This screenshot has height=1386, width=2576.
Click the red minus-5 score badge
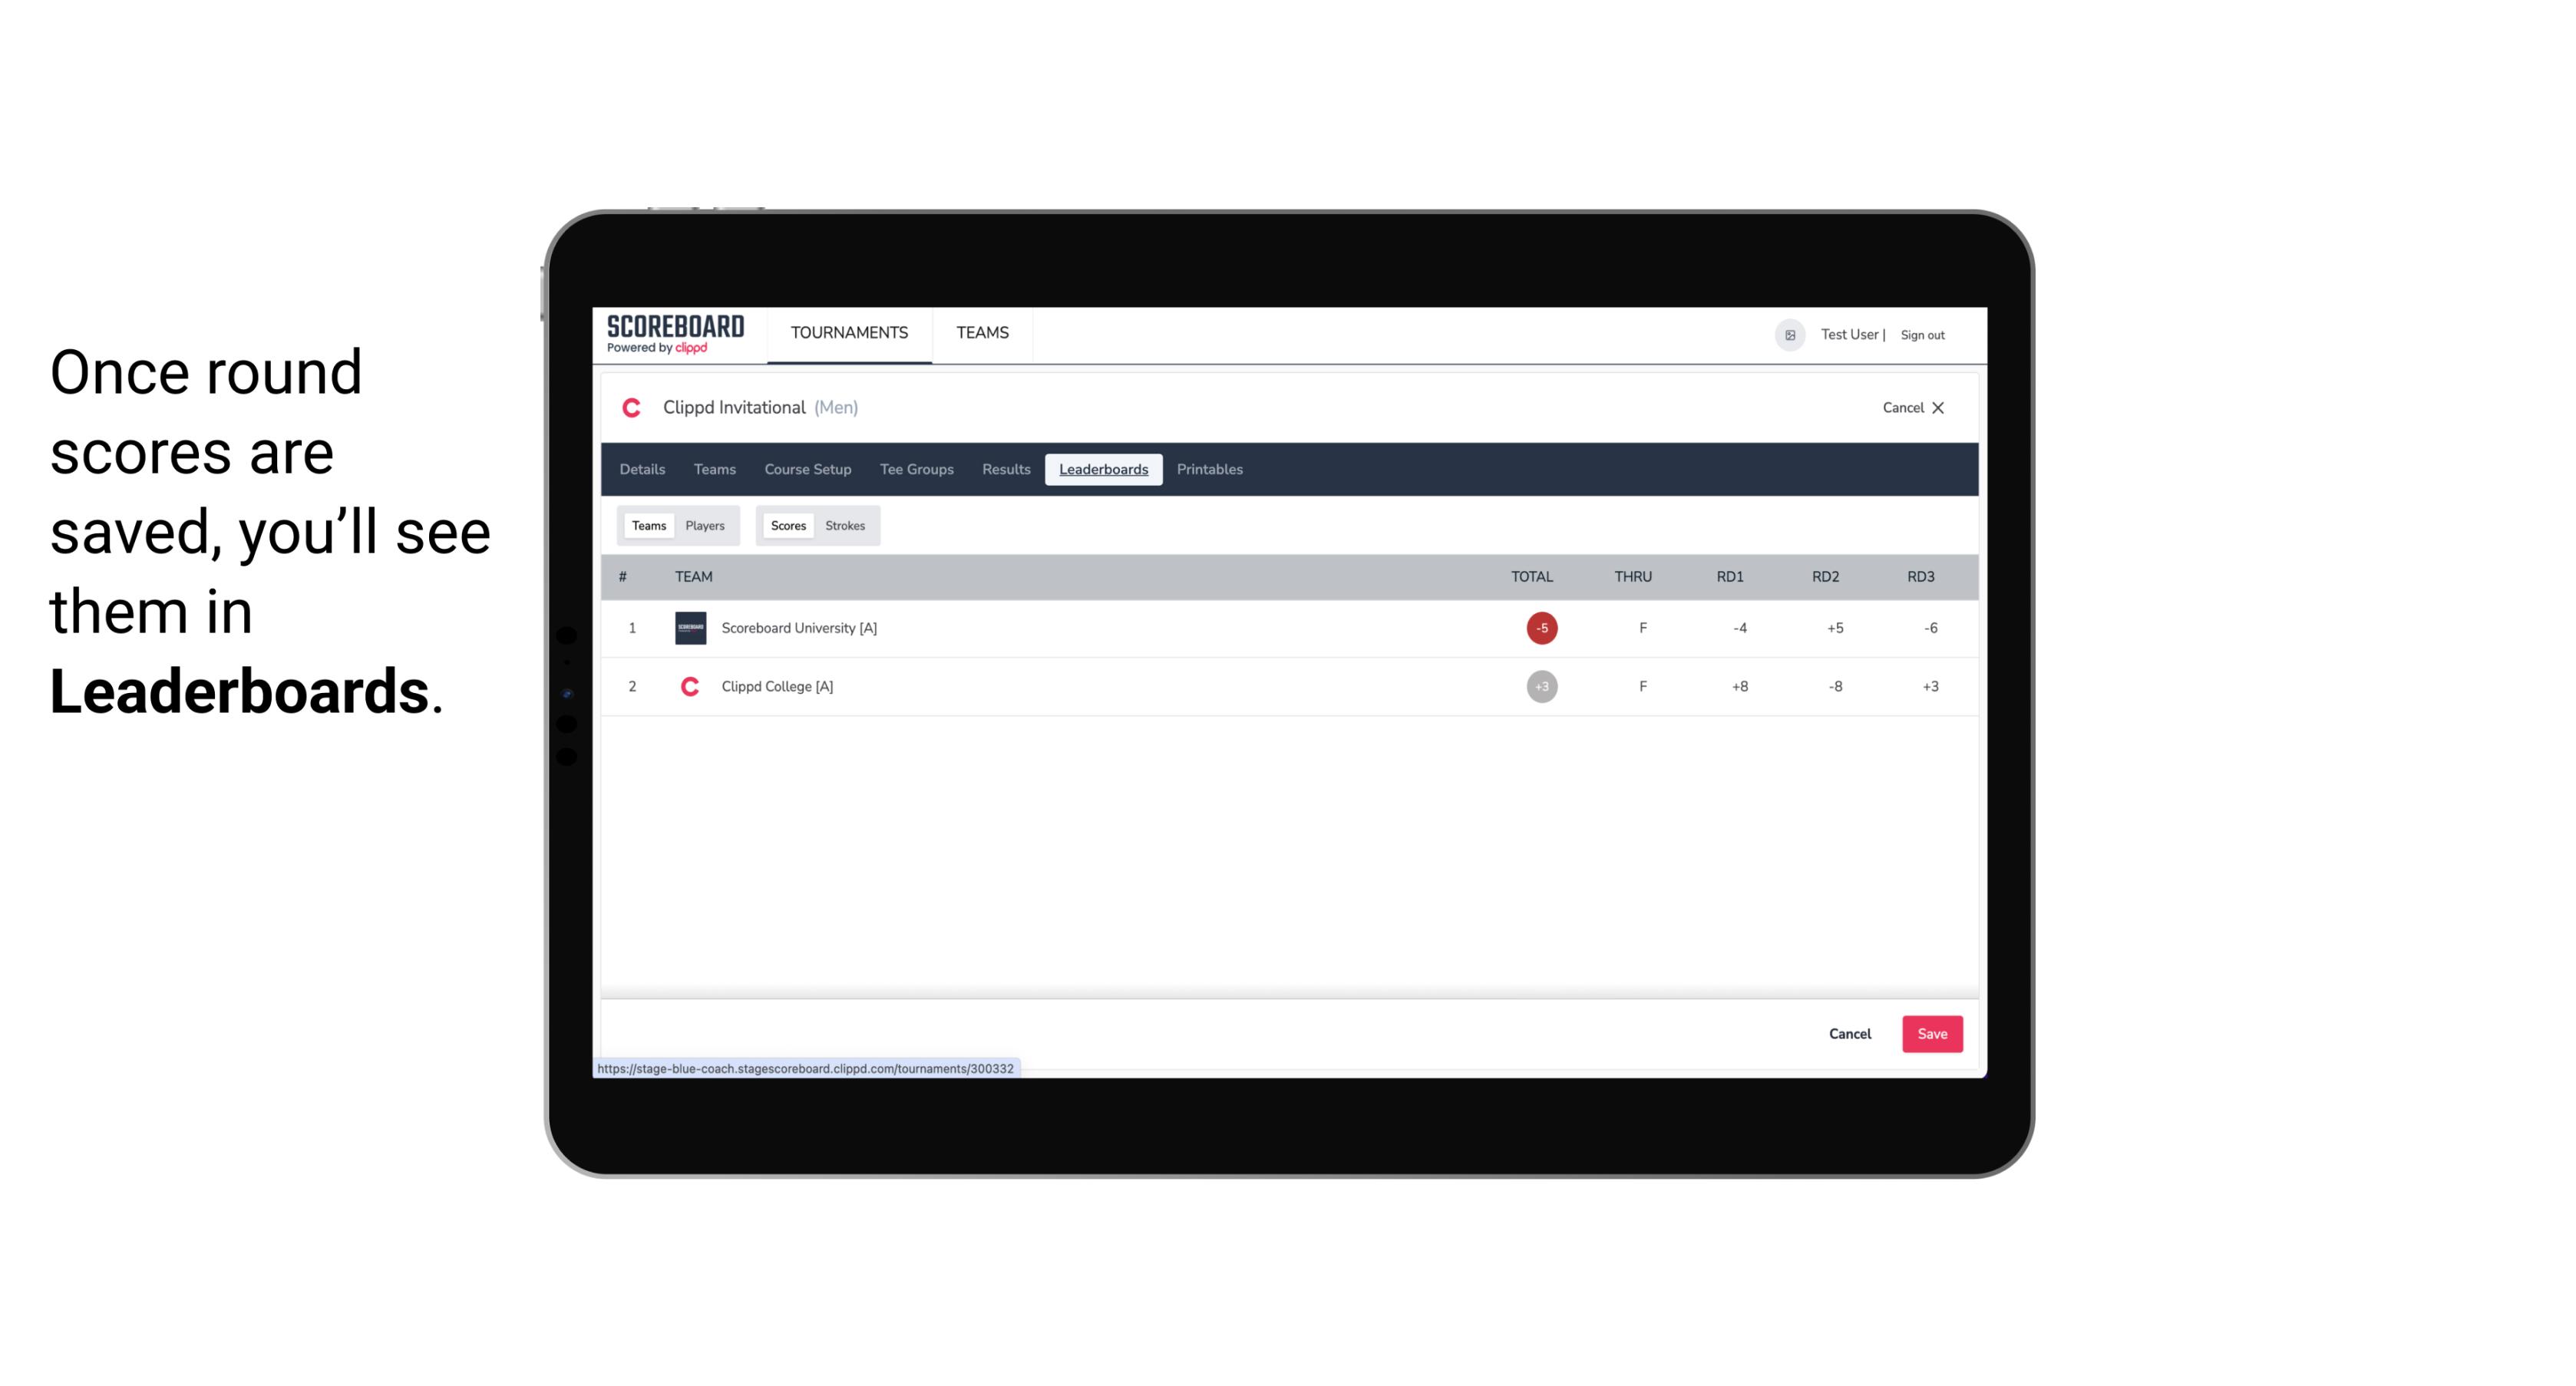pyautogui.click(x=1541, y=626)
